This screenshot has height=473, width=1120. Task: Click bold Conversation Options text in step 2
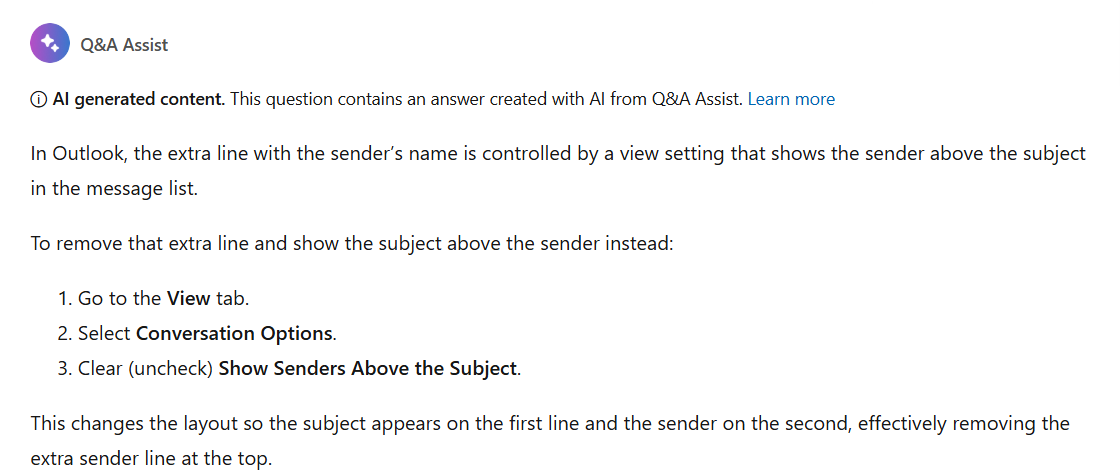point(234,334)
